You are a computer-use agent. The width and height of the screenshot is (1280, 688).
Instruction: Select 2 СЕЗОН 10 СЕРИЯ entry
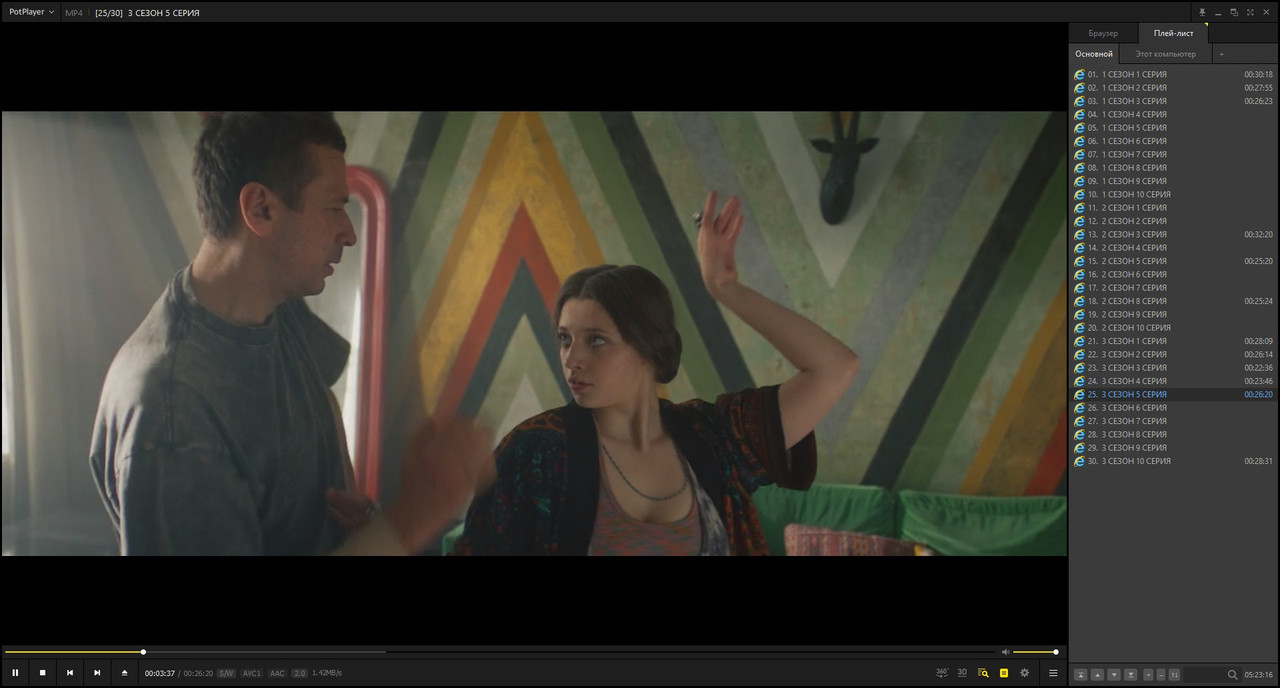click(x=1173, y=328)
